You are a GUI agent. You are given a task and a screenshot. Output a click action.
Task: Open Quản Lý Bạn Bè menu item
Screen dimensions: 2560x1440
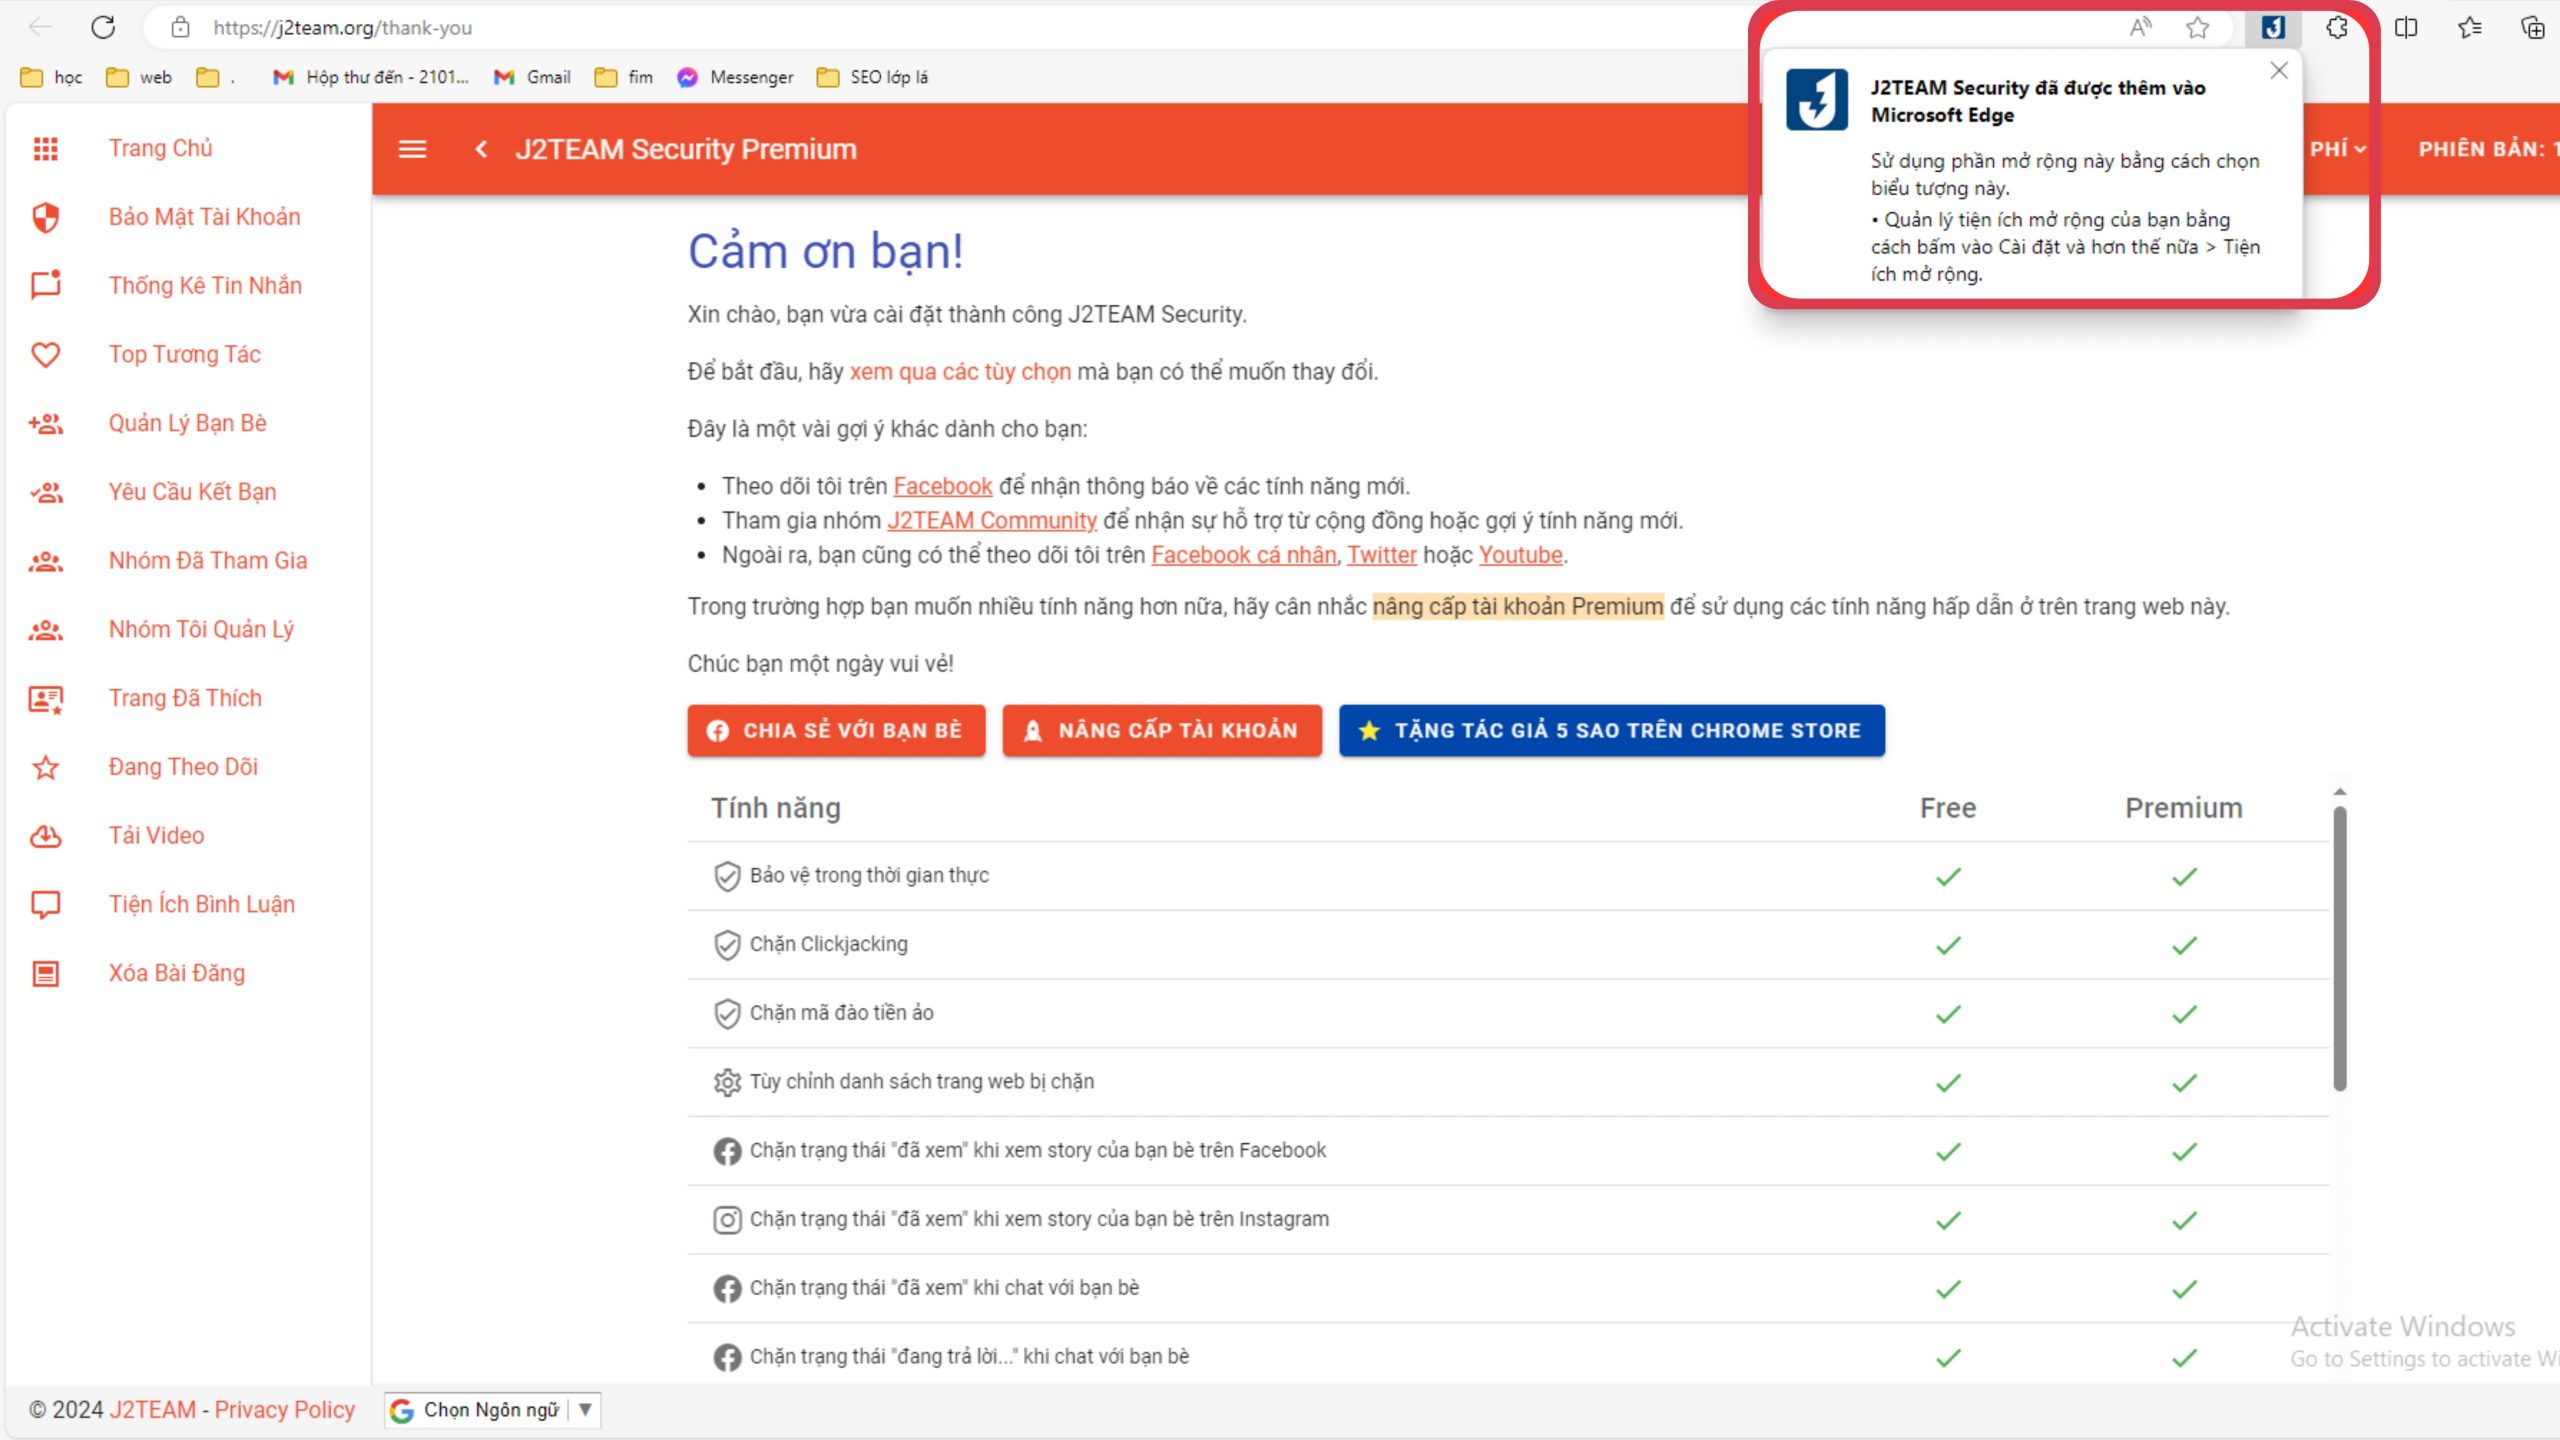(x=188, y=424)
